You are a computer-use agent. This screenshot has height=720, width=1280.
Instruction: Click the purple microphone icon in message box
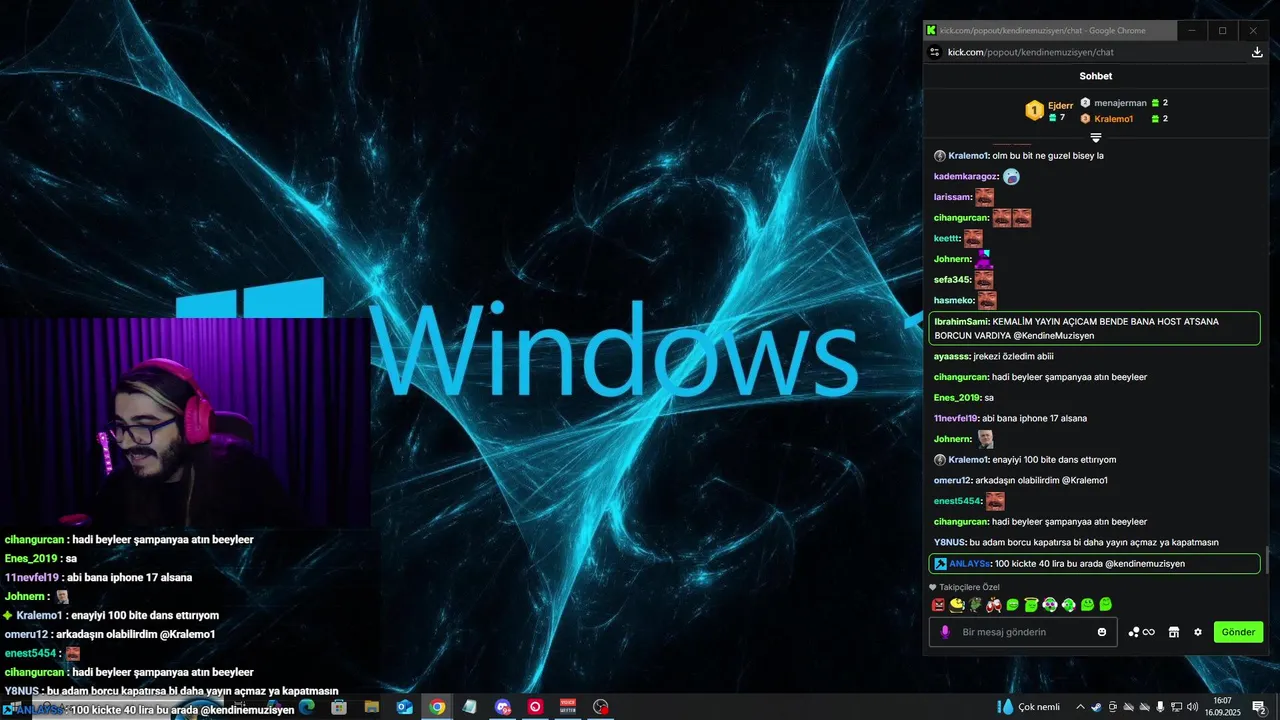945,632
